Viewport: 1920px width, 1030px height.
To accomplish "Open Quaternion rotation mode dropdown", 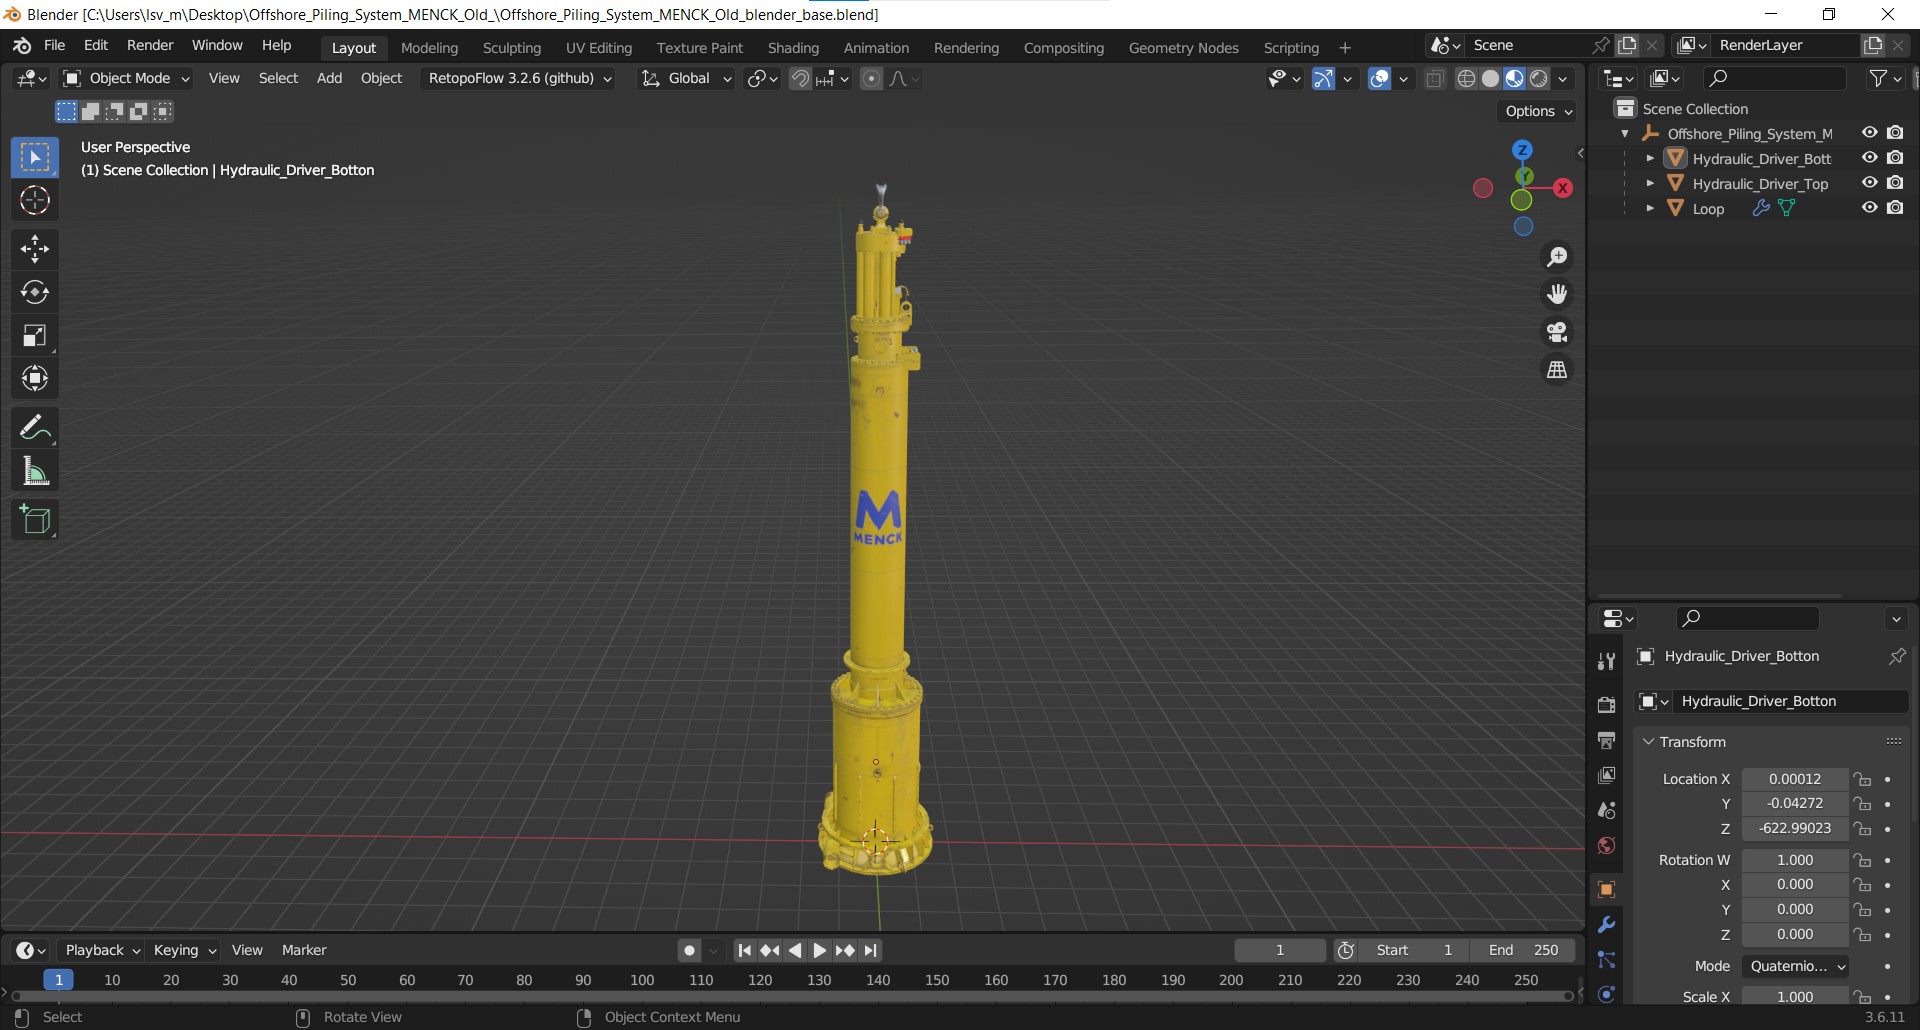I will (1795, 966).
